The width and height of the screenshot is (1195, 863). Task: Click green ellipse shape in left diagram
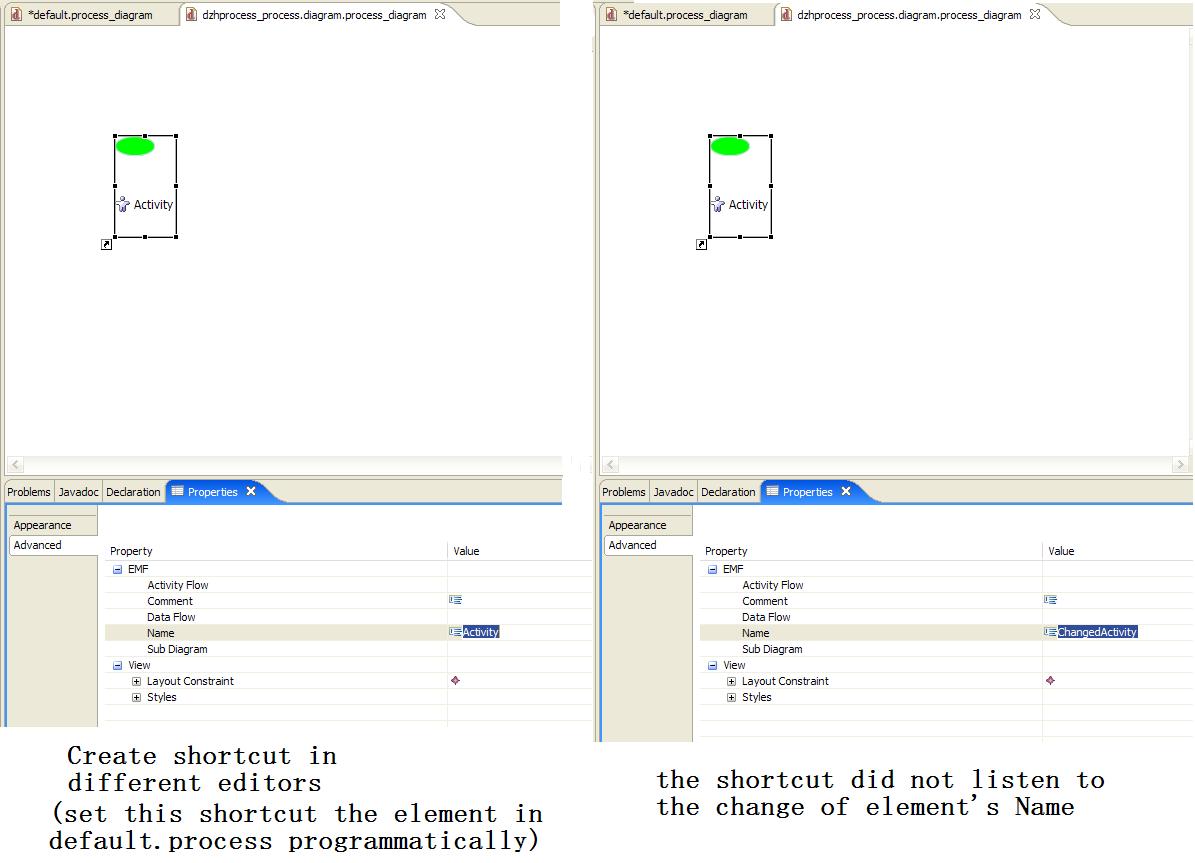point(135,146)
